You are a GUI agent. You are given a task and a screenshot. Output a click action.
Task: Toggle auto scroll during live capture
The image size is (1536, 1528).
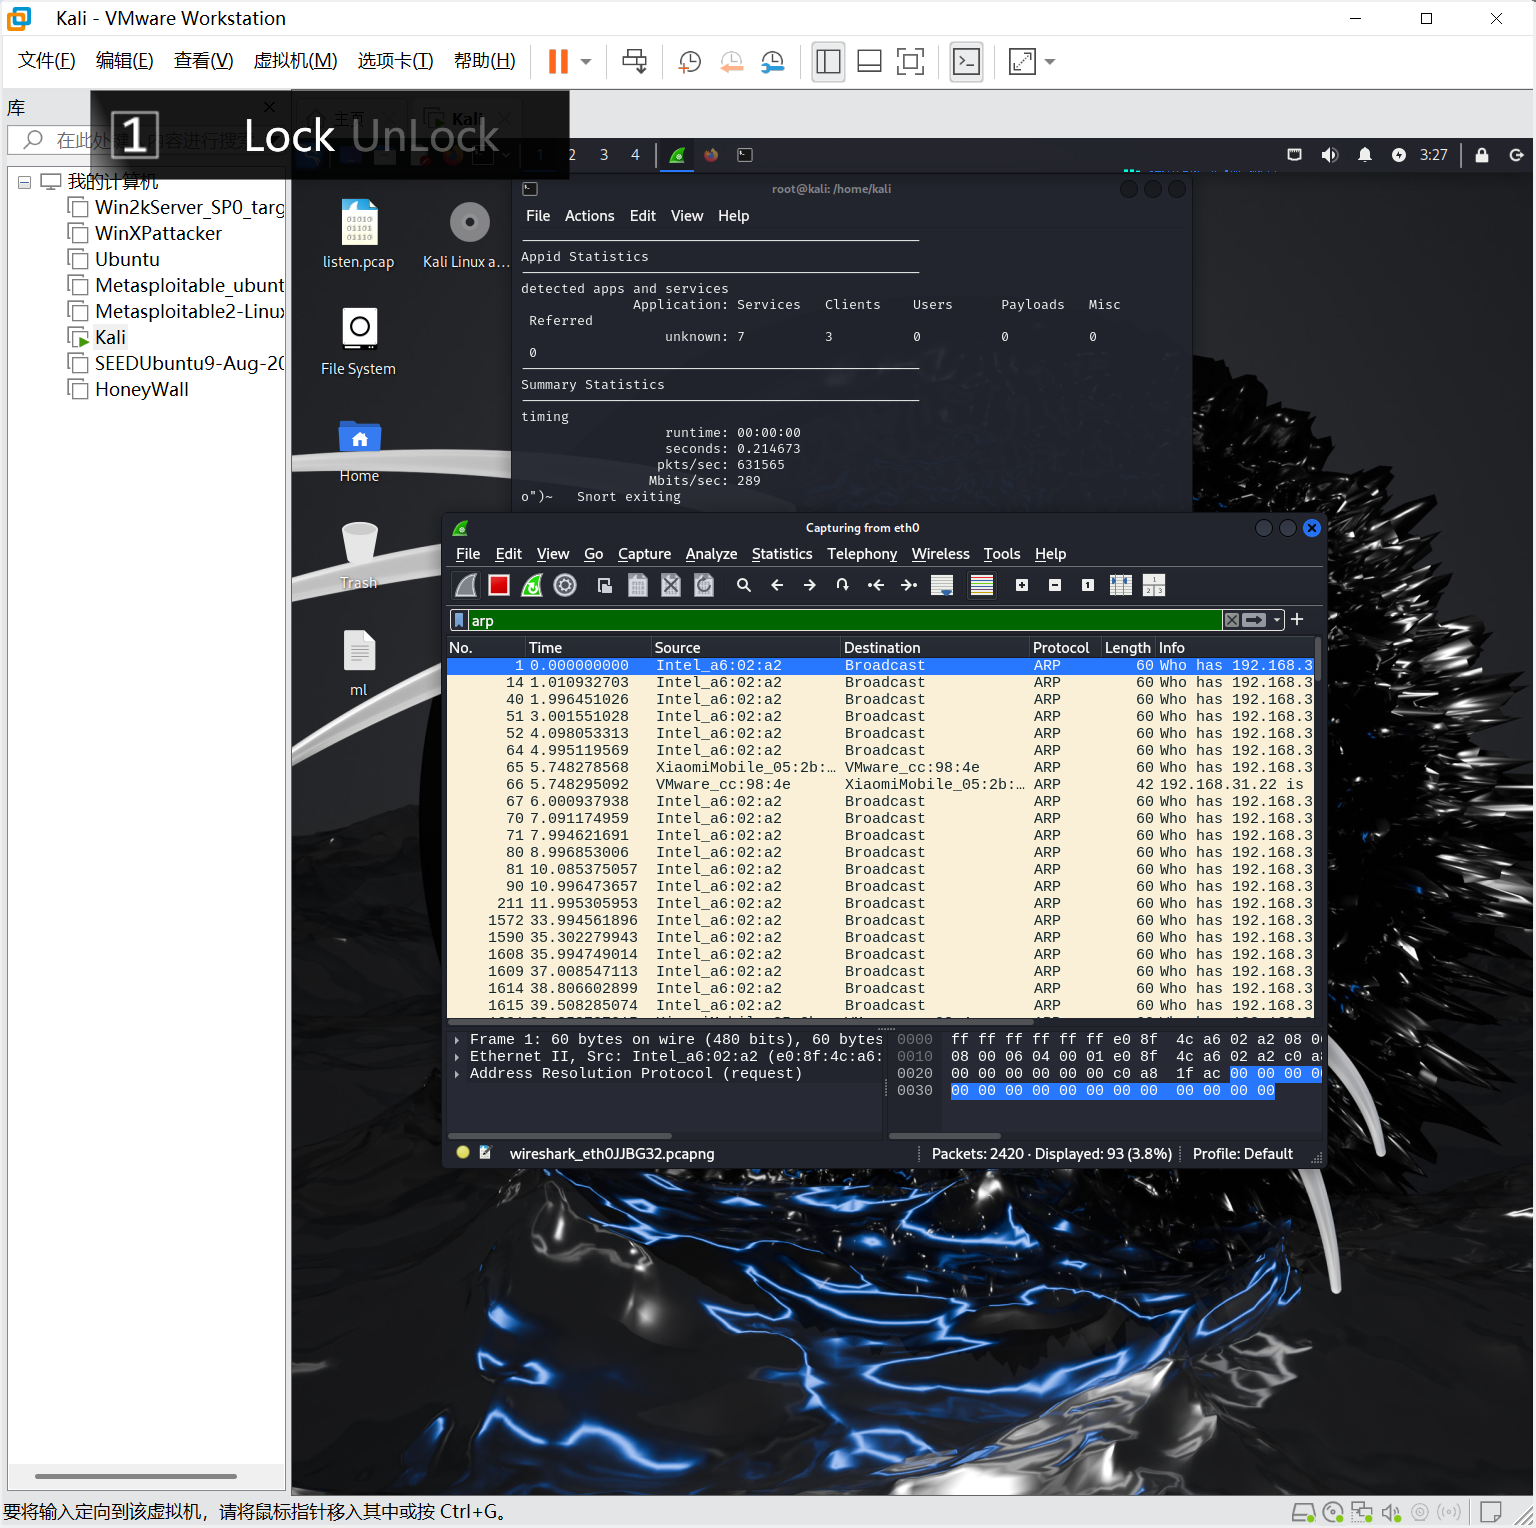click(942, 585)
